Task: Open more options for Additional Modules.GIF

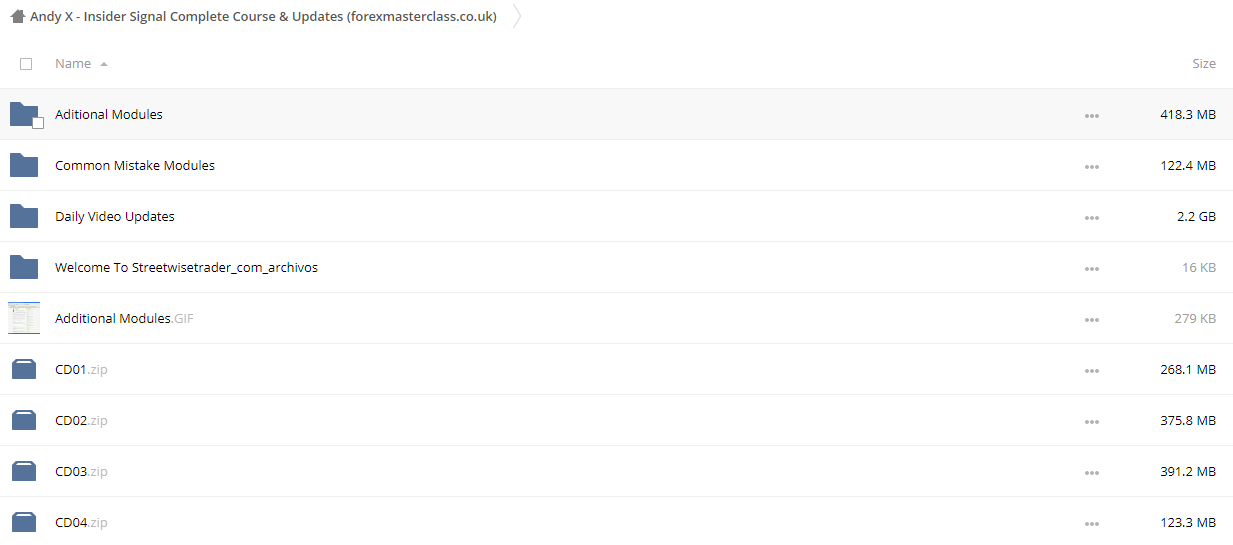Action: (x=1091, y=320)
